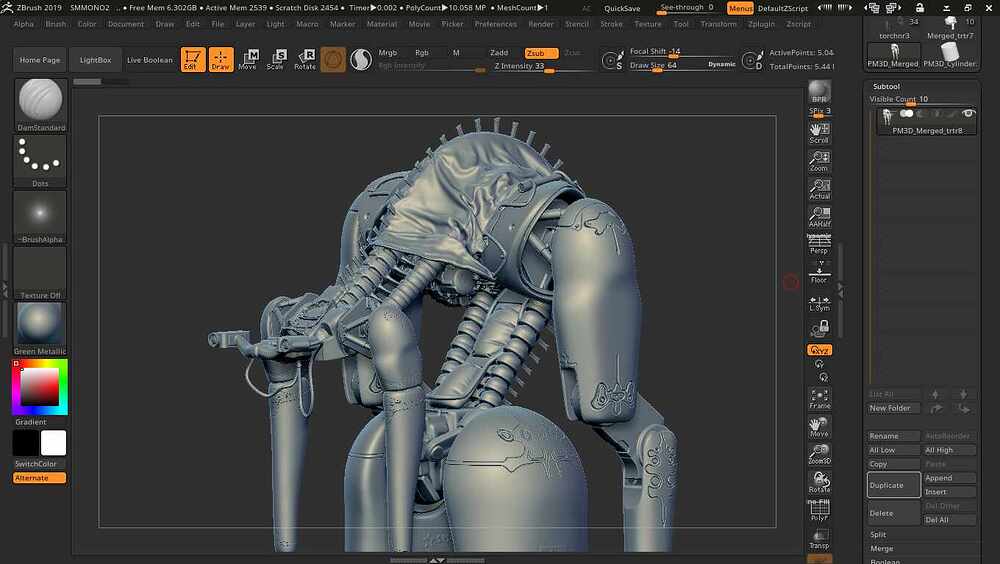Toggle the camera lock icon
The width and height of the screenshot is (1000, 564).
click(x=820, y=329)
